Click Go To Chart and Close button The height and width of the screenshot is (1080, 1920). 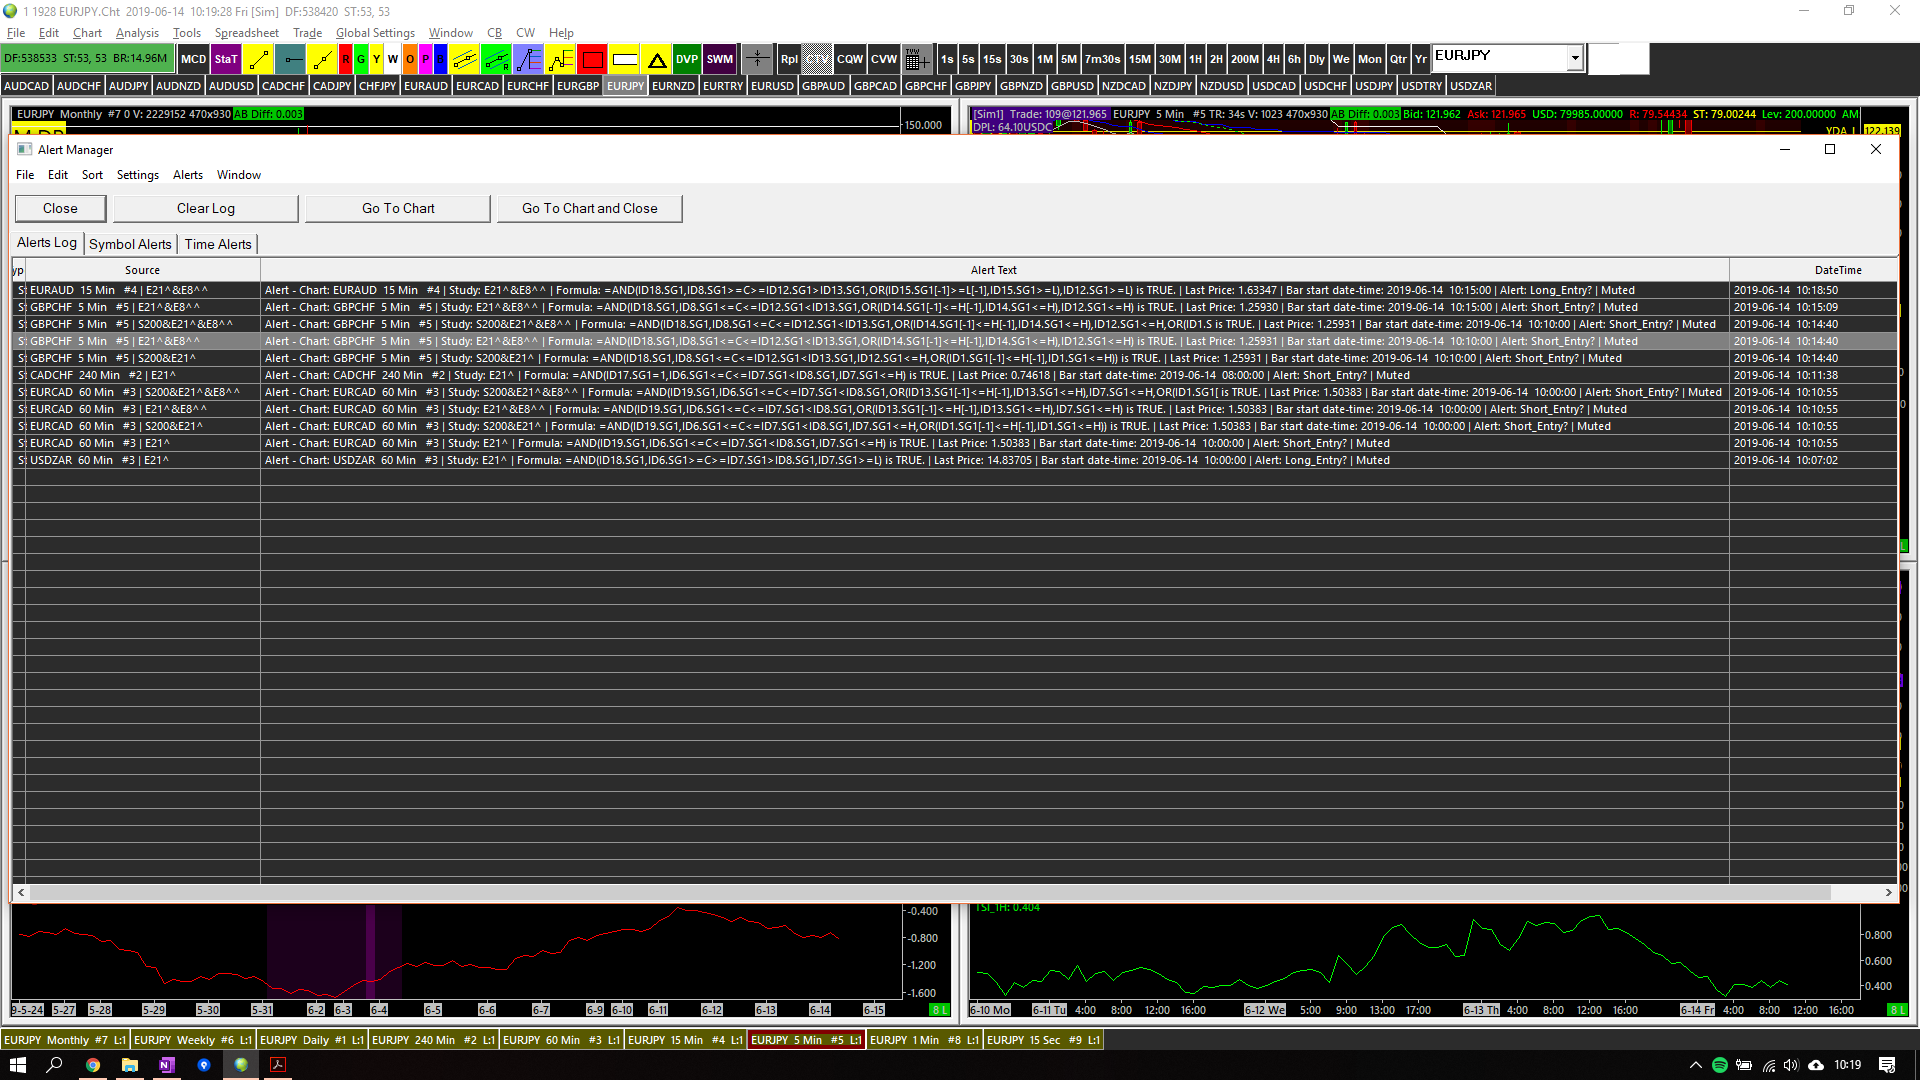pyautogui.click(x=589, y=208)
